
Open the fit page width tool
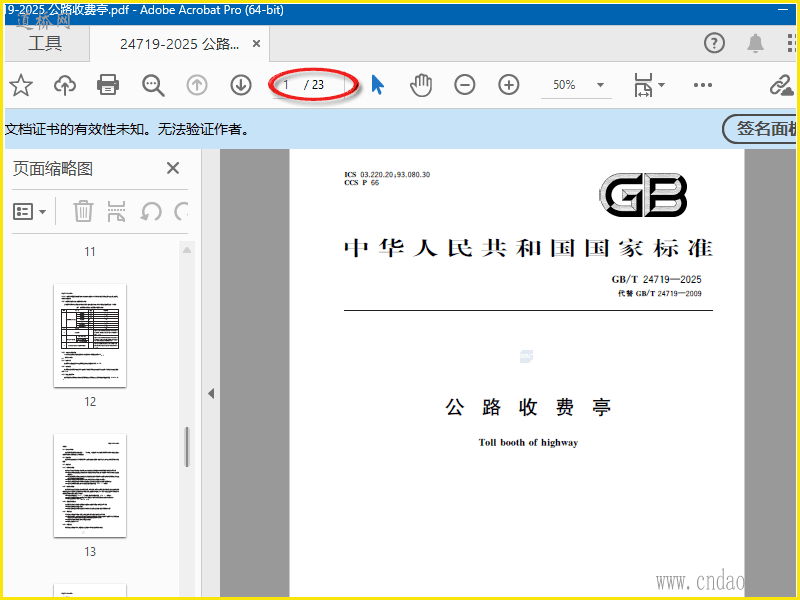pos(643,85)
